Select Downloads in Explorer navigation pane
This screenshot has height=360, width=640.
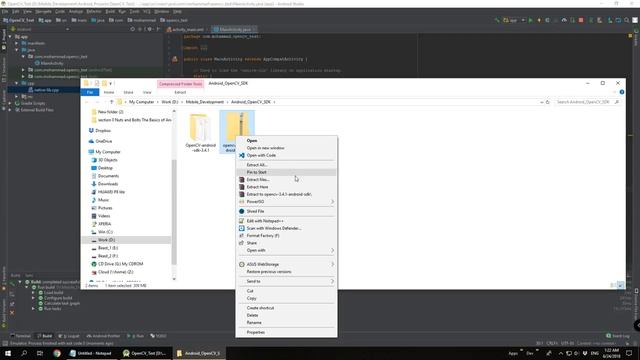tap(108, 184)
